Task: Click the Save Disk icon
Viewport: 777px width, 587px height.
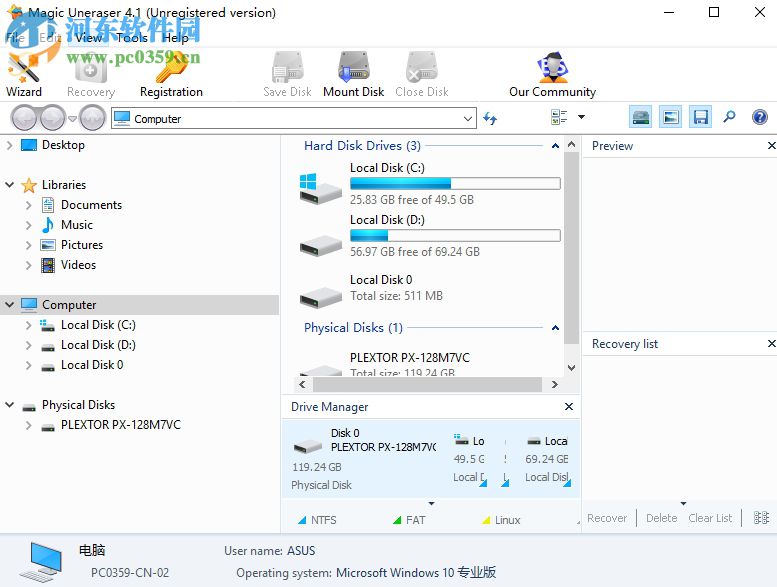Action: [x=287, y=74]
